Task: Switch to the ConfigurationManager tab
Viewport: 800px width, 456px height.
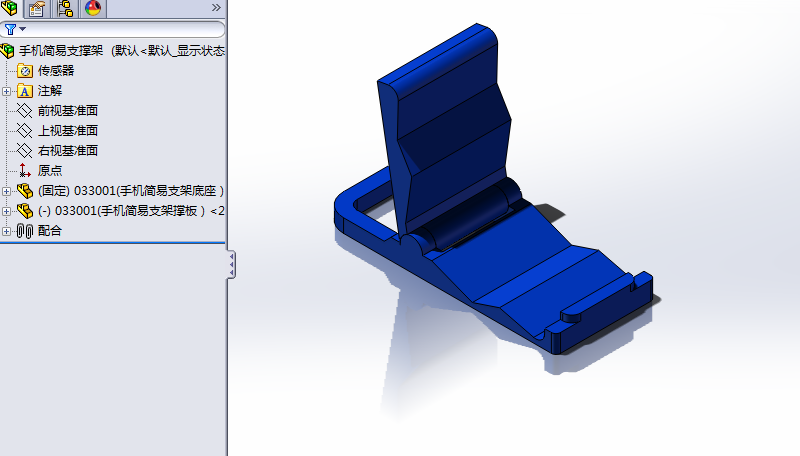Action: coord(65,8)
